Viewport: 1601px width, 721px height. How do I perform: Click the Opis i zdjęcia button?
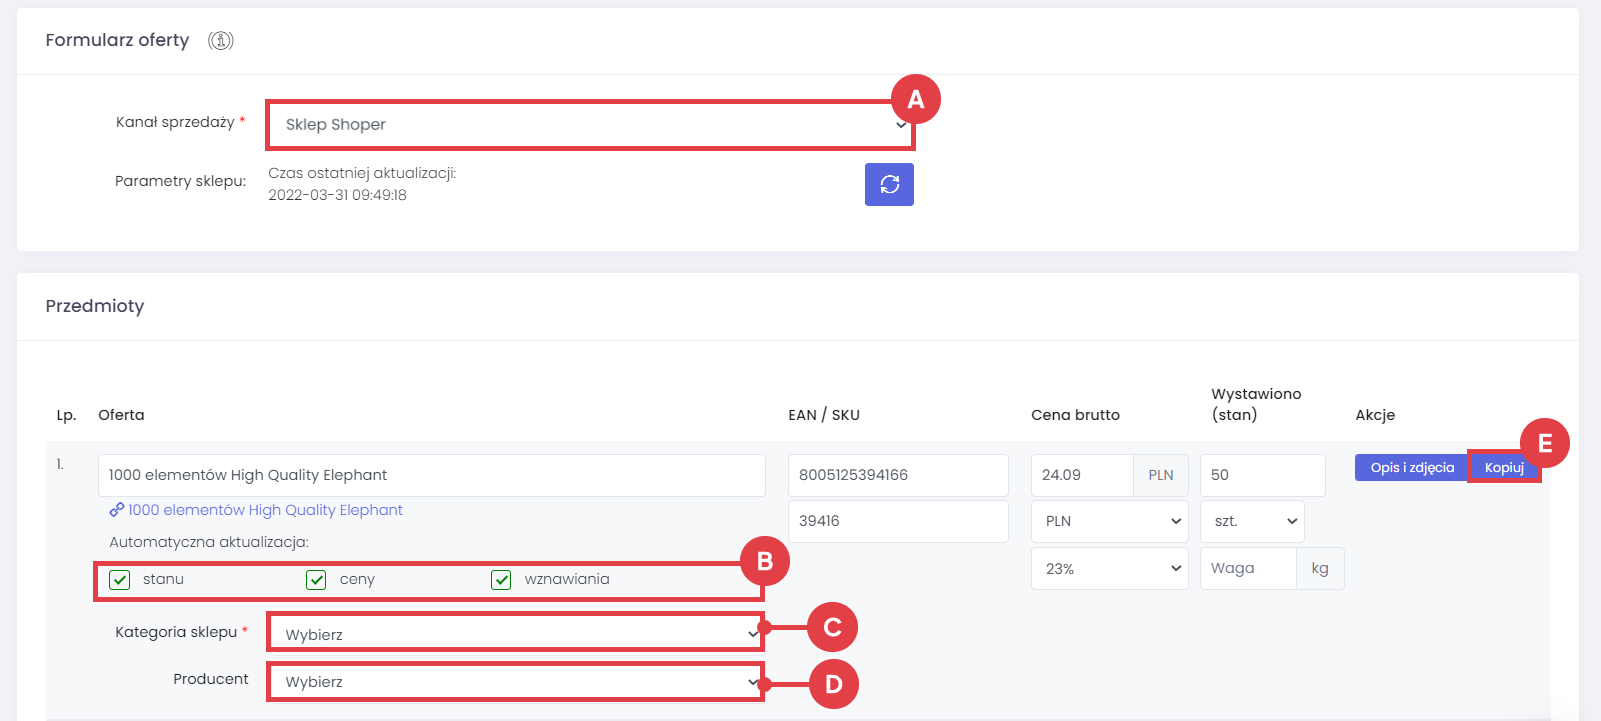tap(1411, 467)
